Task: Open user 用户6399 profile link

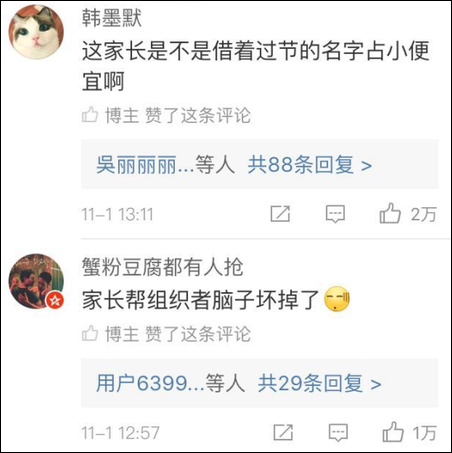Action: 141,383
